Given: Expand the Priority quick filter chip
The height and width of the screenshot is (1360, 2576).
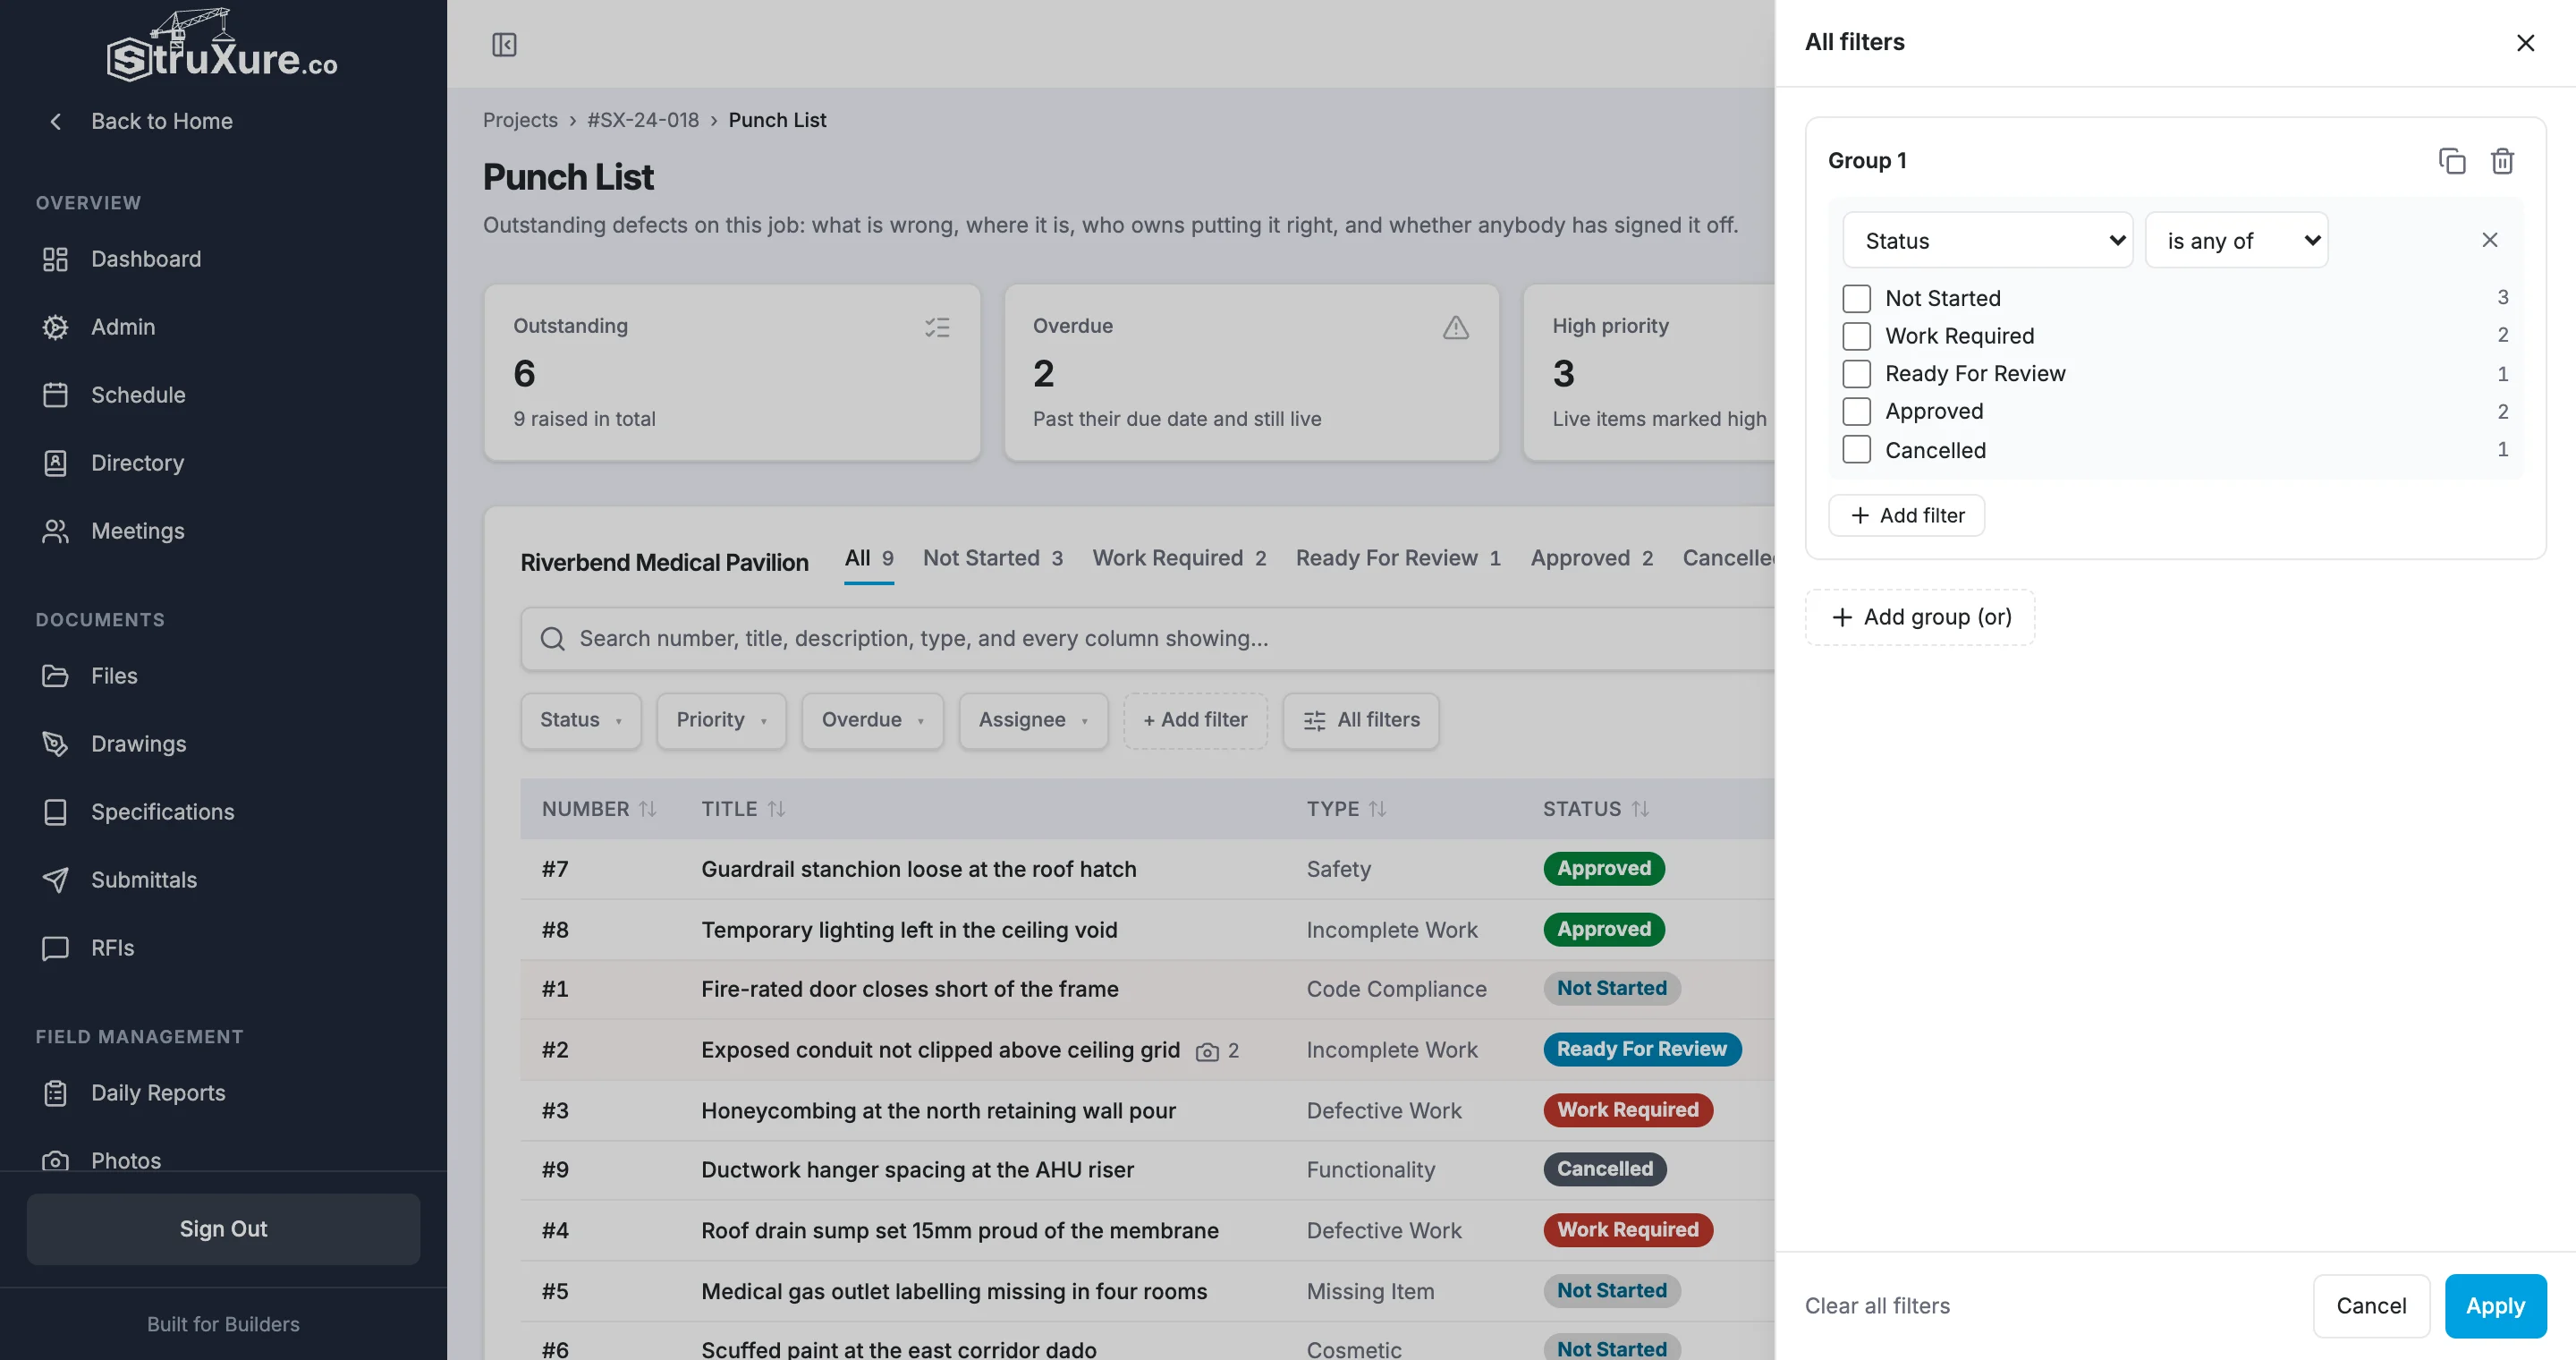Looking at the screenshot, I should [721, 720].
